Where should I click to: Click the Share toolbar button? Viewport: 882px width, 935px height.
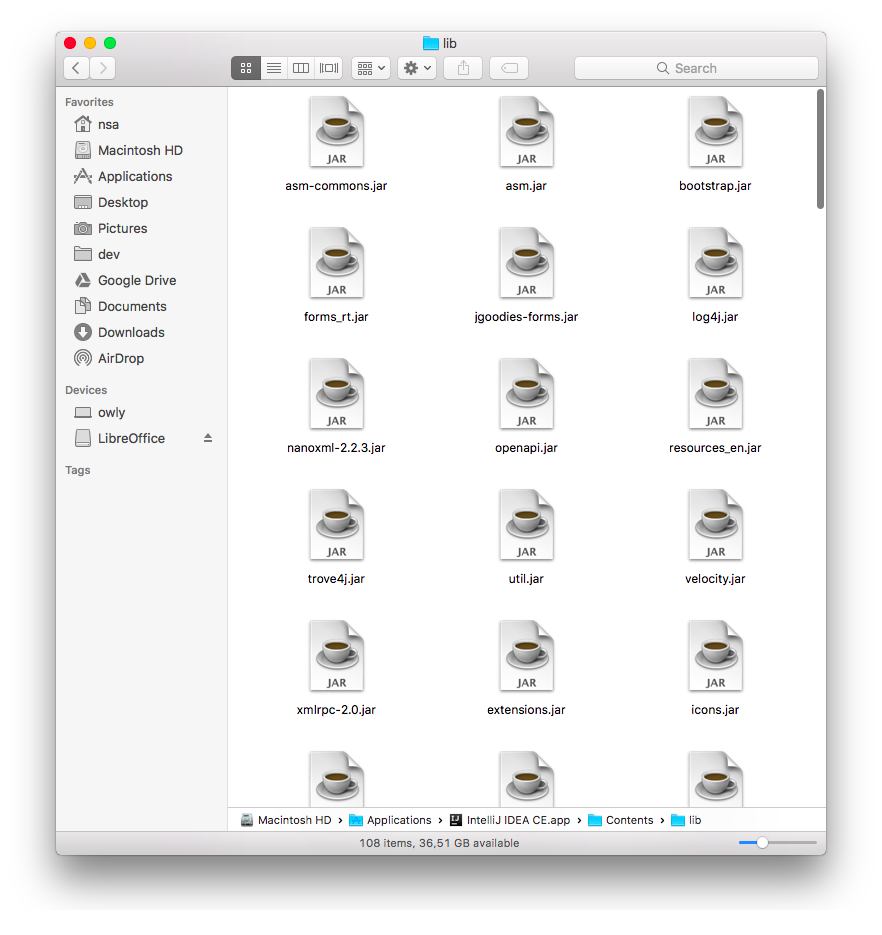point(463,68)
